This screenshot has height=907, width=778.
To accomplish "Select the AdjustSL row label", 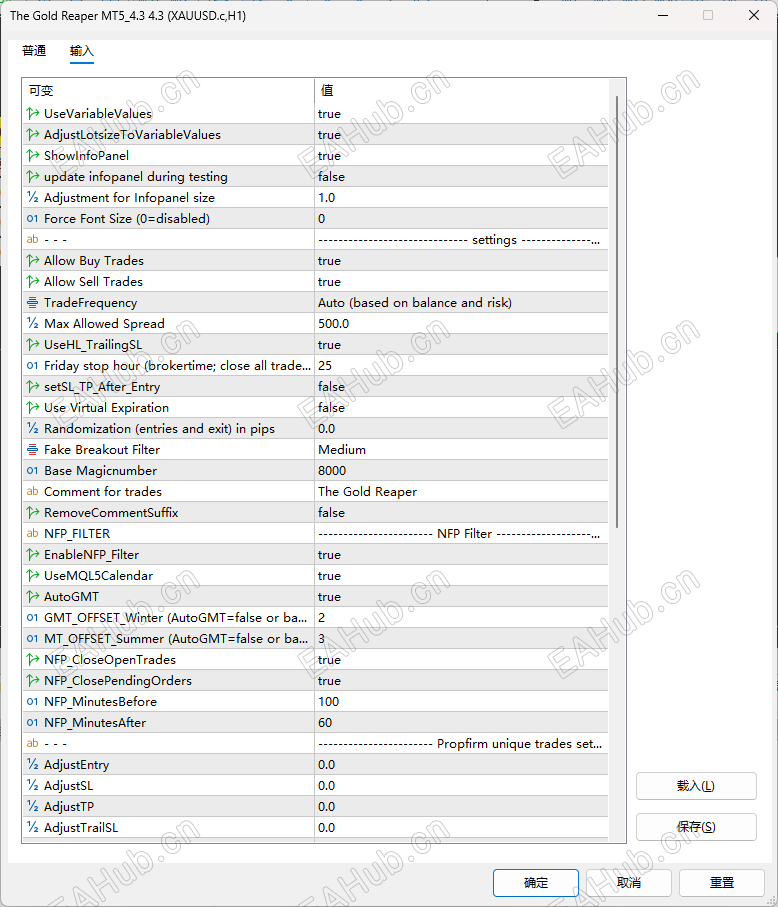I will coord(68,786).
